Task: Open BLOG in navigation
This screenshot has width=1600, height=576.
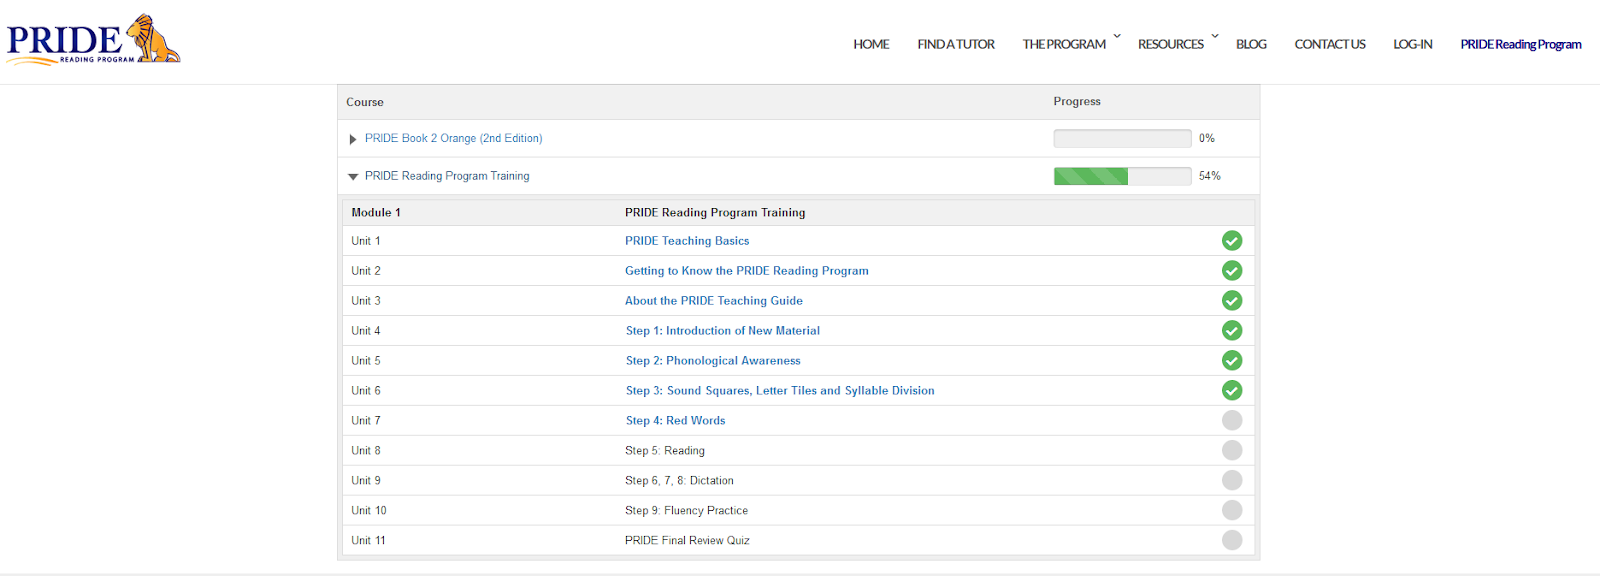Action: [x=1251, y=44]
